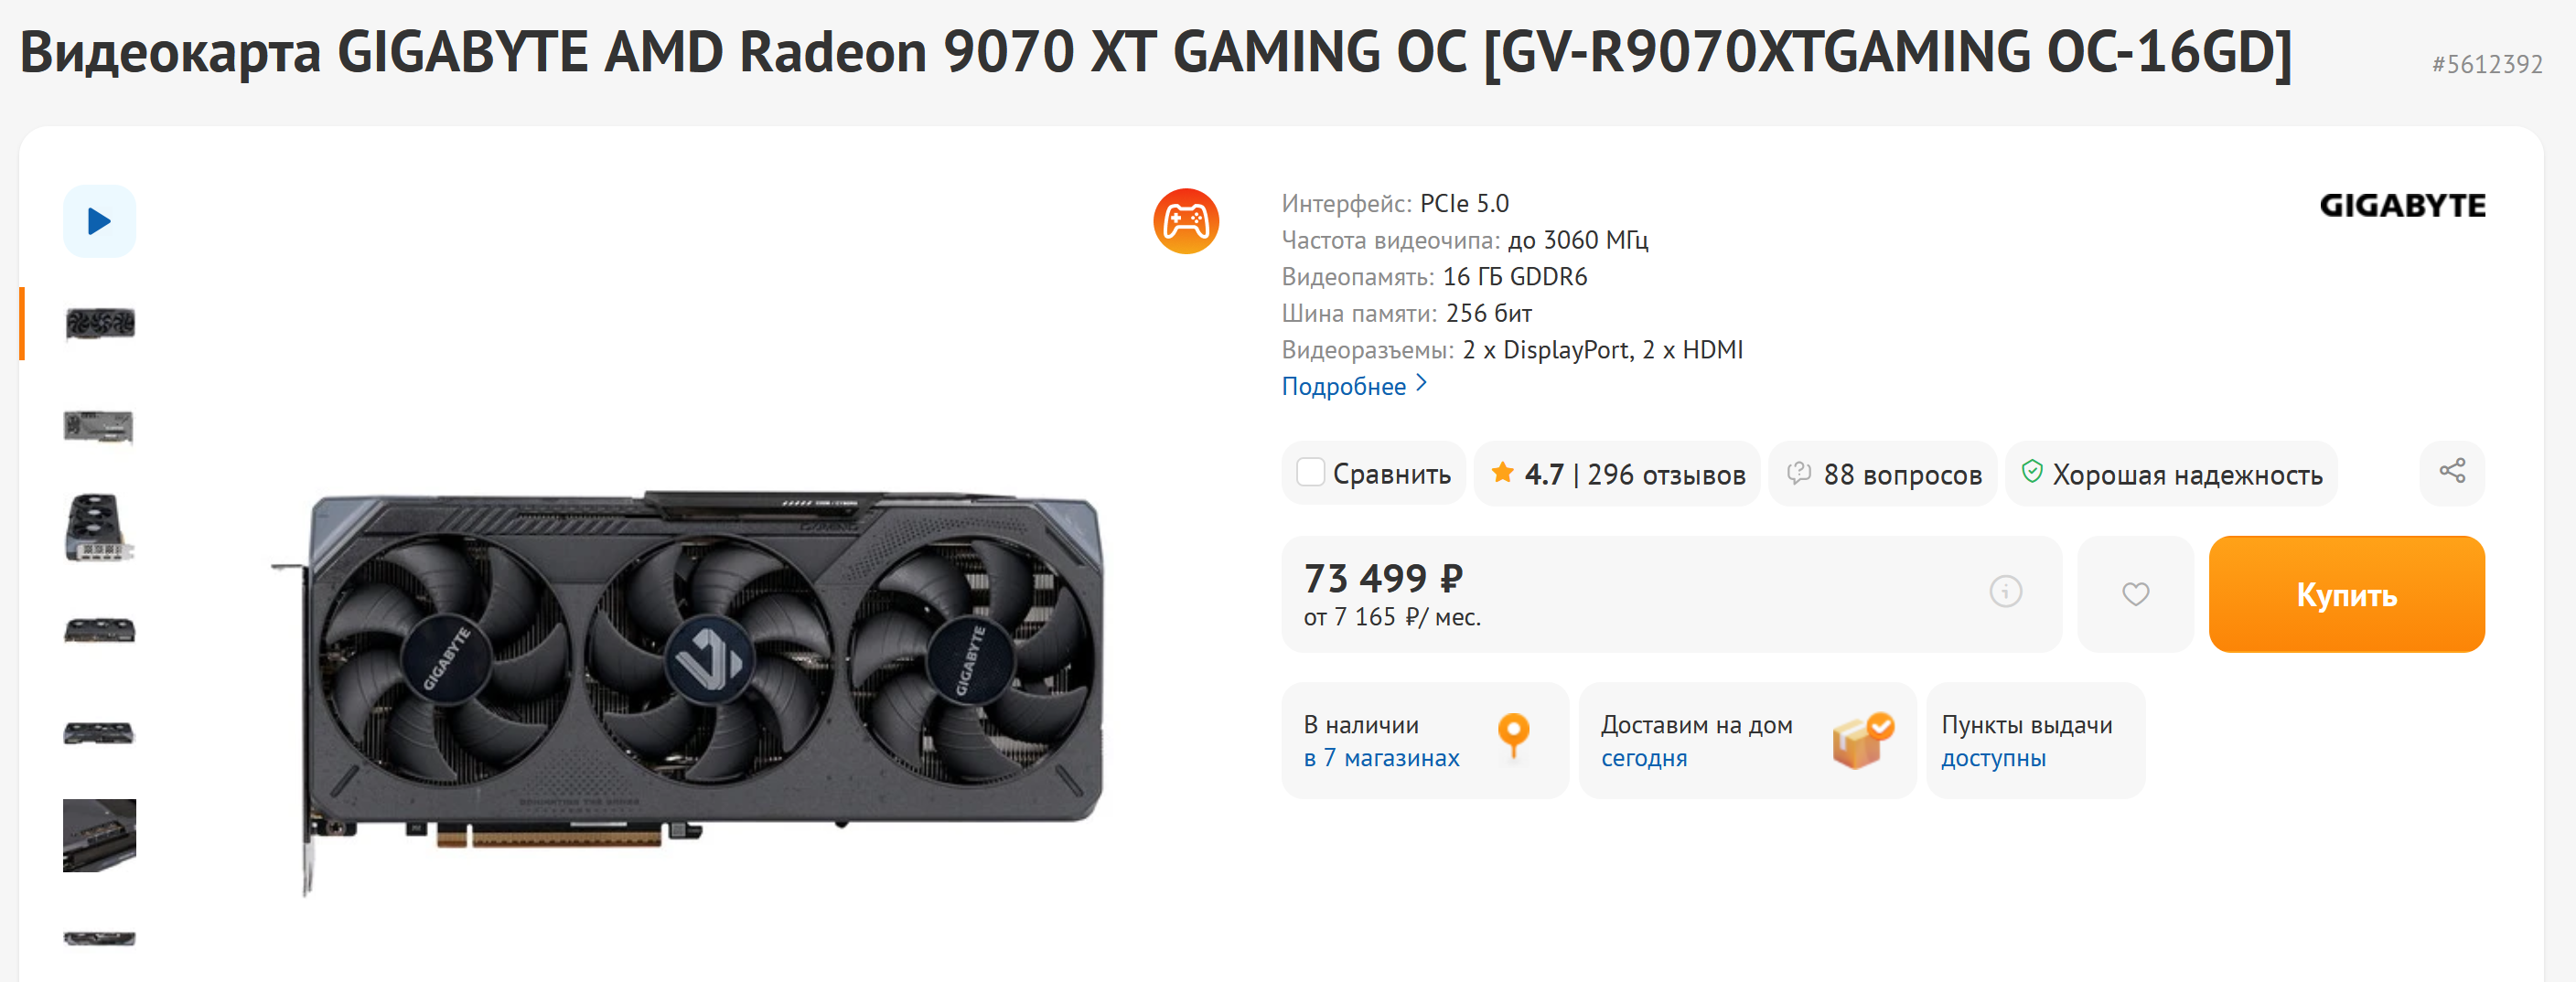This screenshot has height=982, width=2576.
Task: Select the angled view with ports thumbnail
Action: click(99, 528)
